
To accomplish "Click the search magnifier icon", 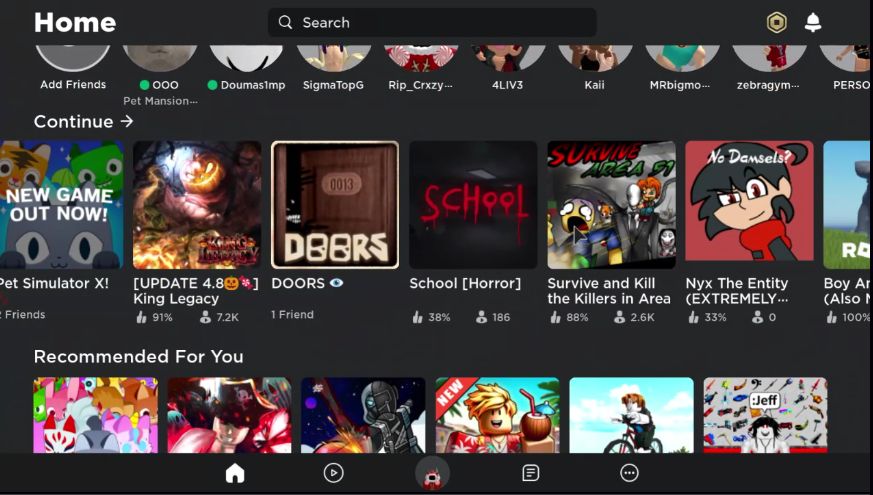I will (x=286, y=22).
